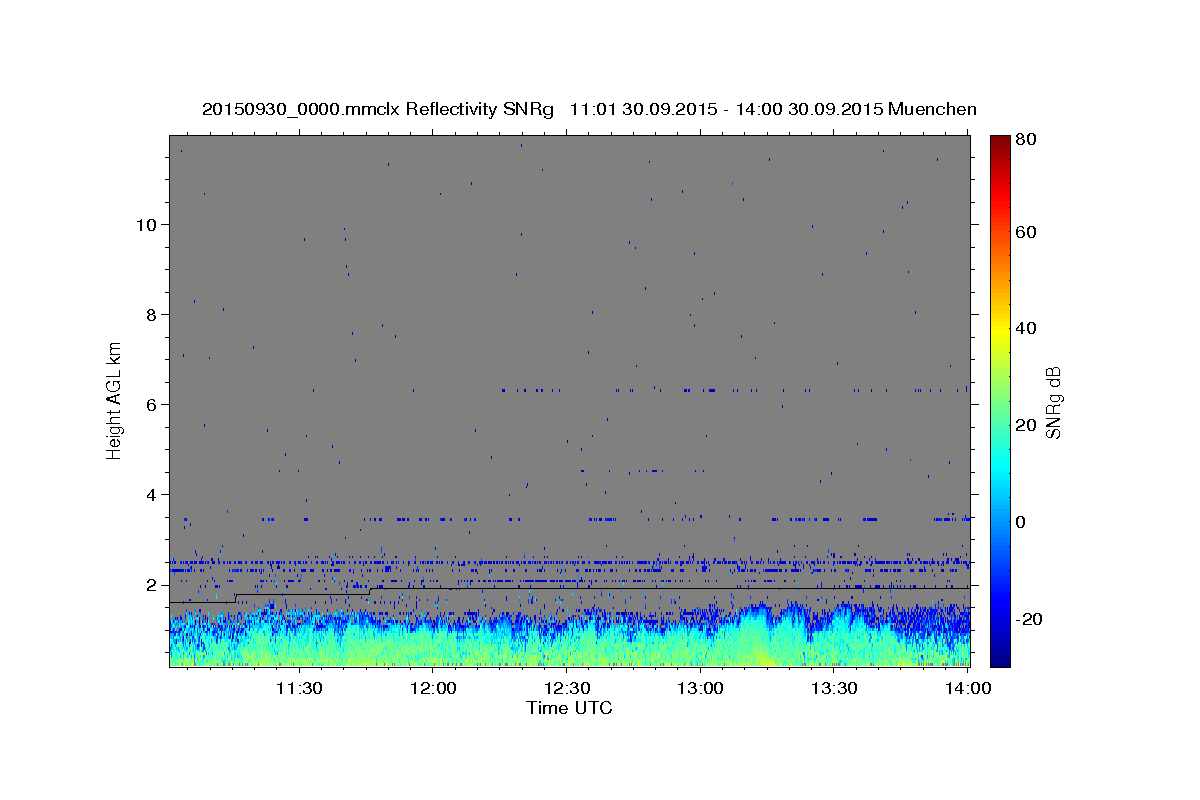
Task: Click the plot title text '20150930_0000.mmclx Reflectivity SNRg'
Action: [377, 109]
